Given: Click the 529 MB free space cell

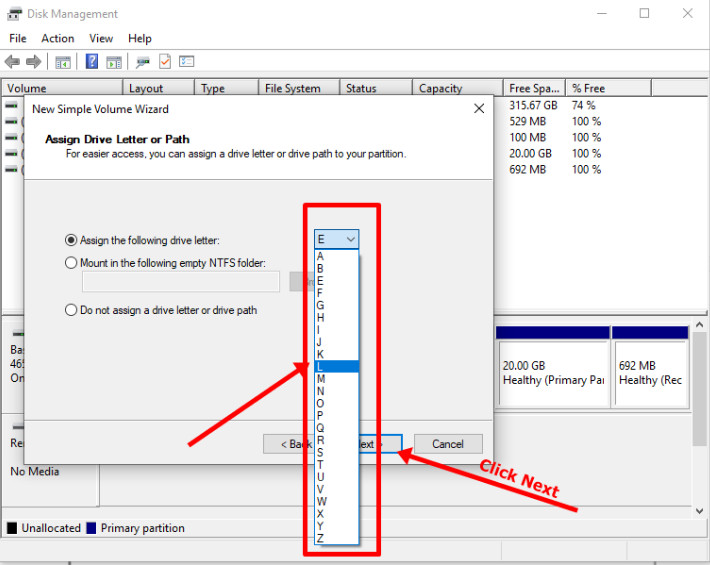Looking at the screenshot, I should (528, 121).
